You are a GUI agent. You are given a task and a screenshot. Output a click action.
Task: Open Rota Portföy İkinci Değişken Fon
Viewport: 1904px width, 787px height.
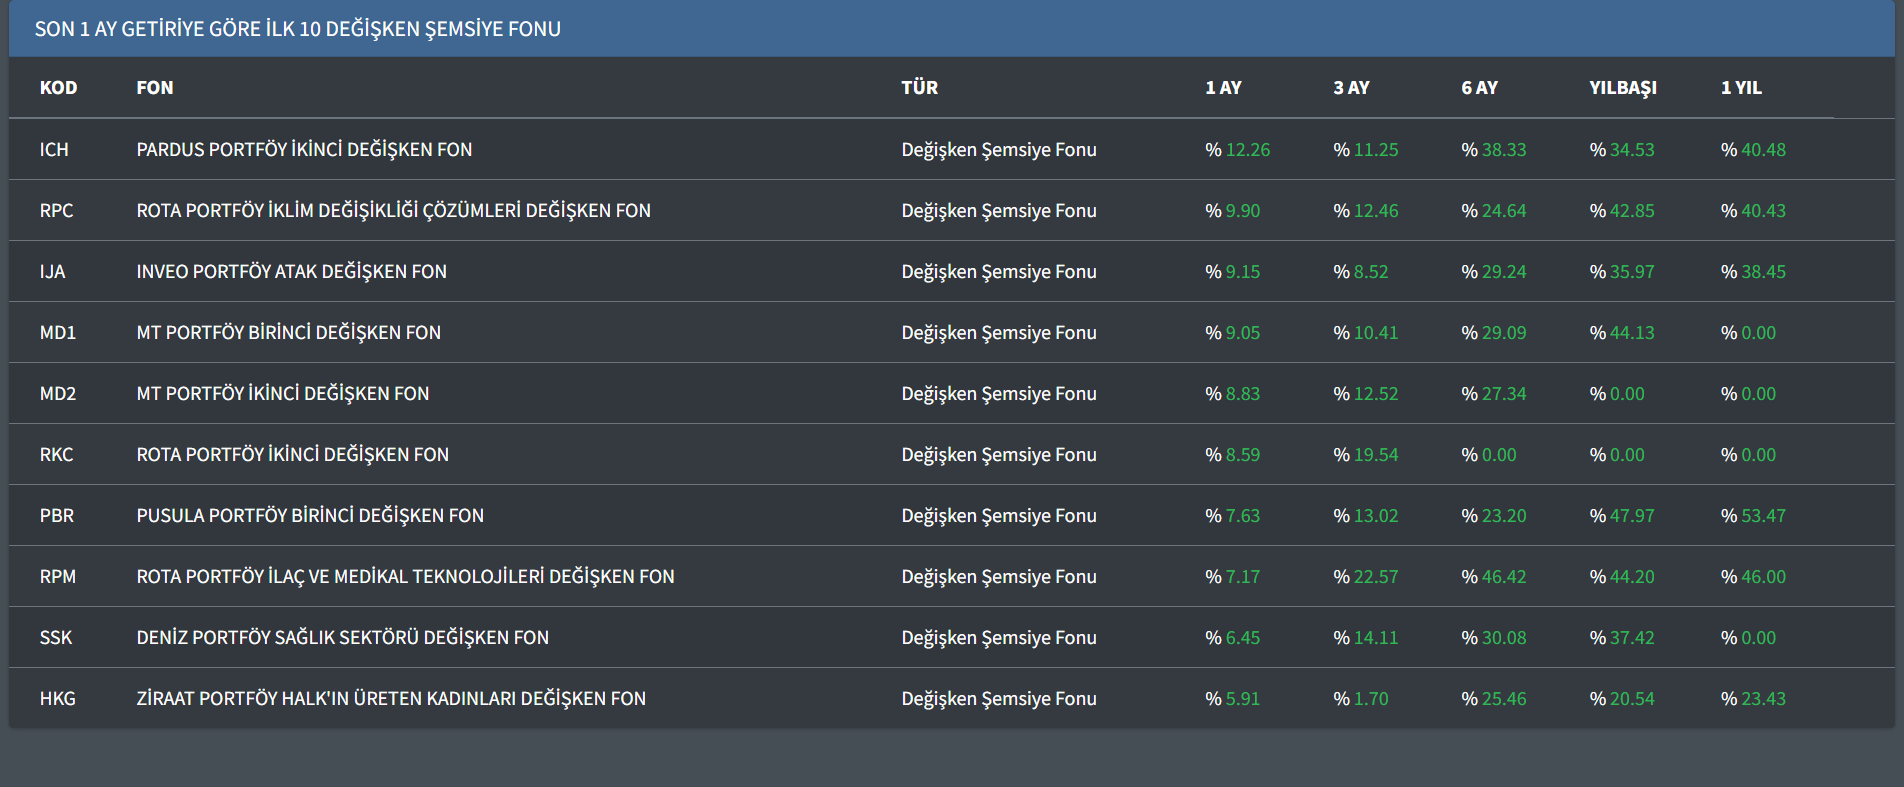coord(292,455)
